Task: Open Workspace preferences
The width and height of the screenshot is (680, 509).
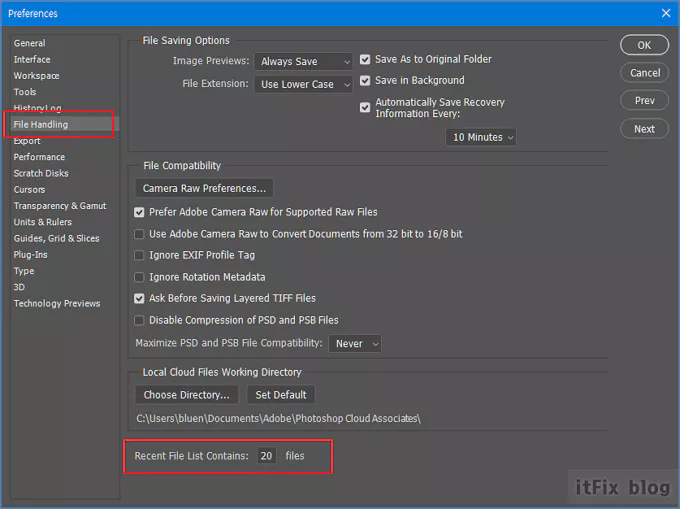Action: click(36, 76)
